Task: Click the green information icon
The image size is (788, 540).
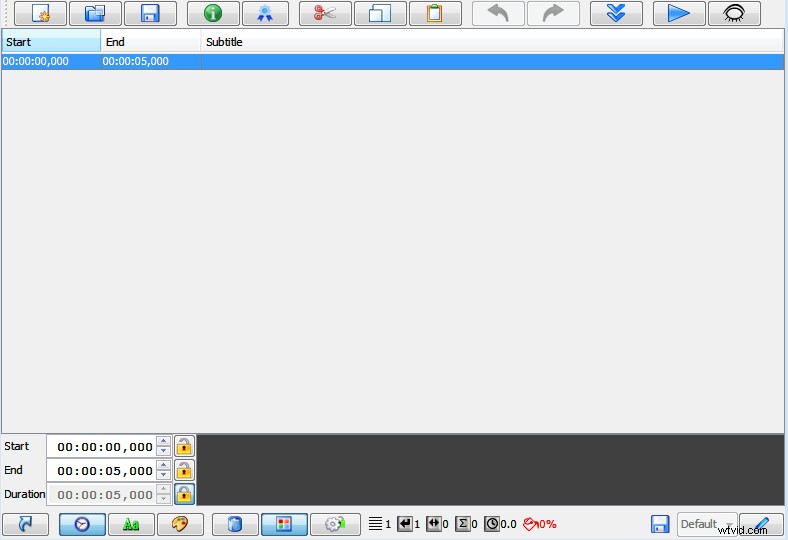Action: tap(213, 14)
